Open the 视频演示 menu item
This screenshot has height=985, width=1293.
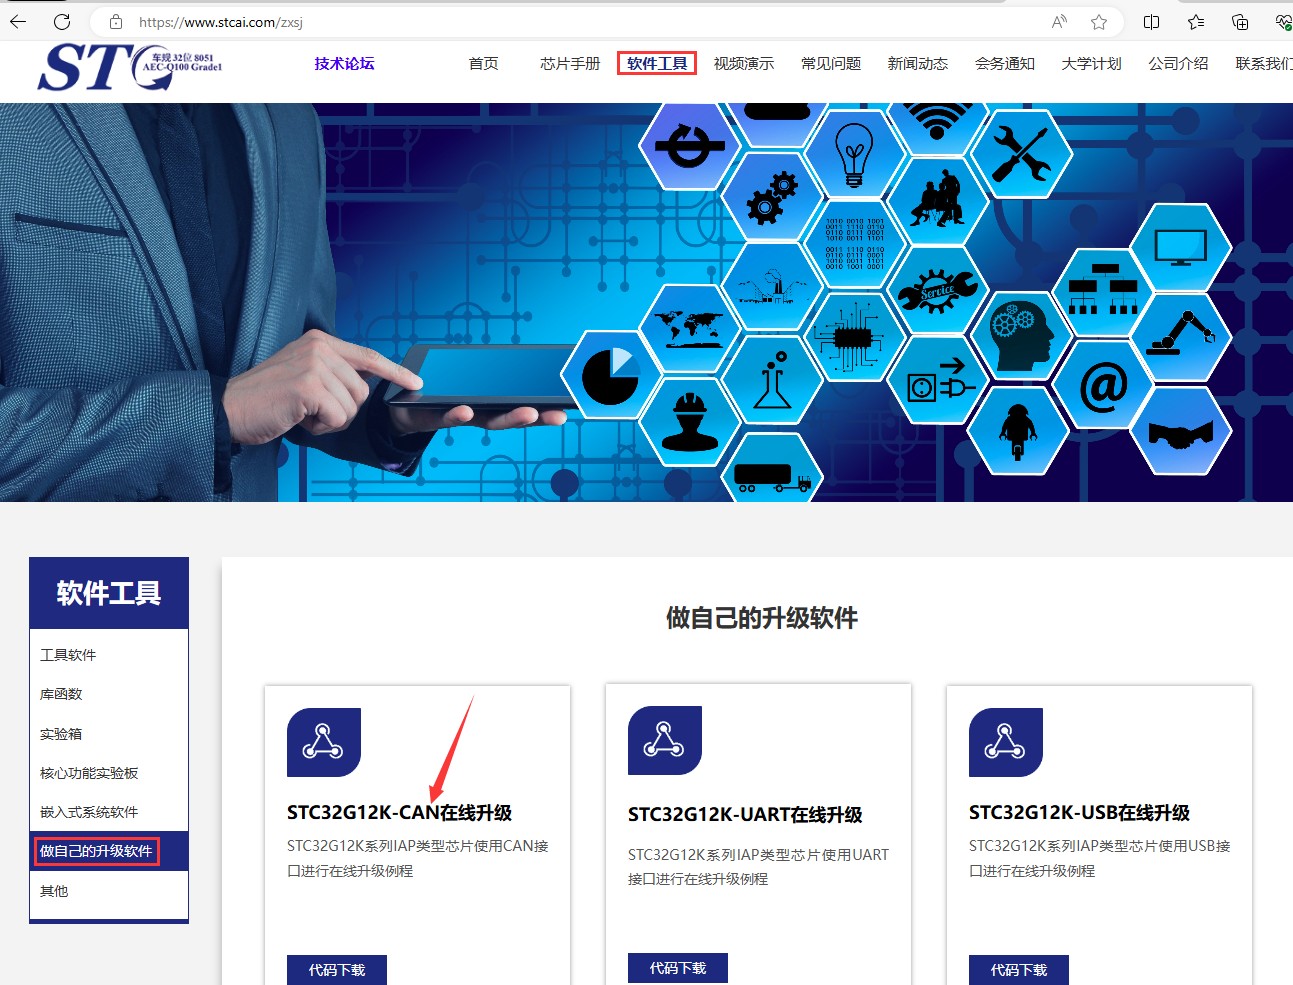click(x=744, y=64)
